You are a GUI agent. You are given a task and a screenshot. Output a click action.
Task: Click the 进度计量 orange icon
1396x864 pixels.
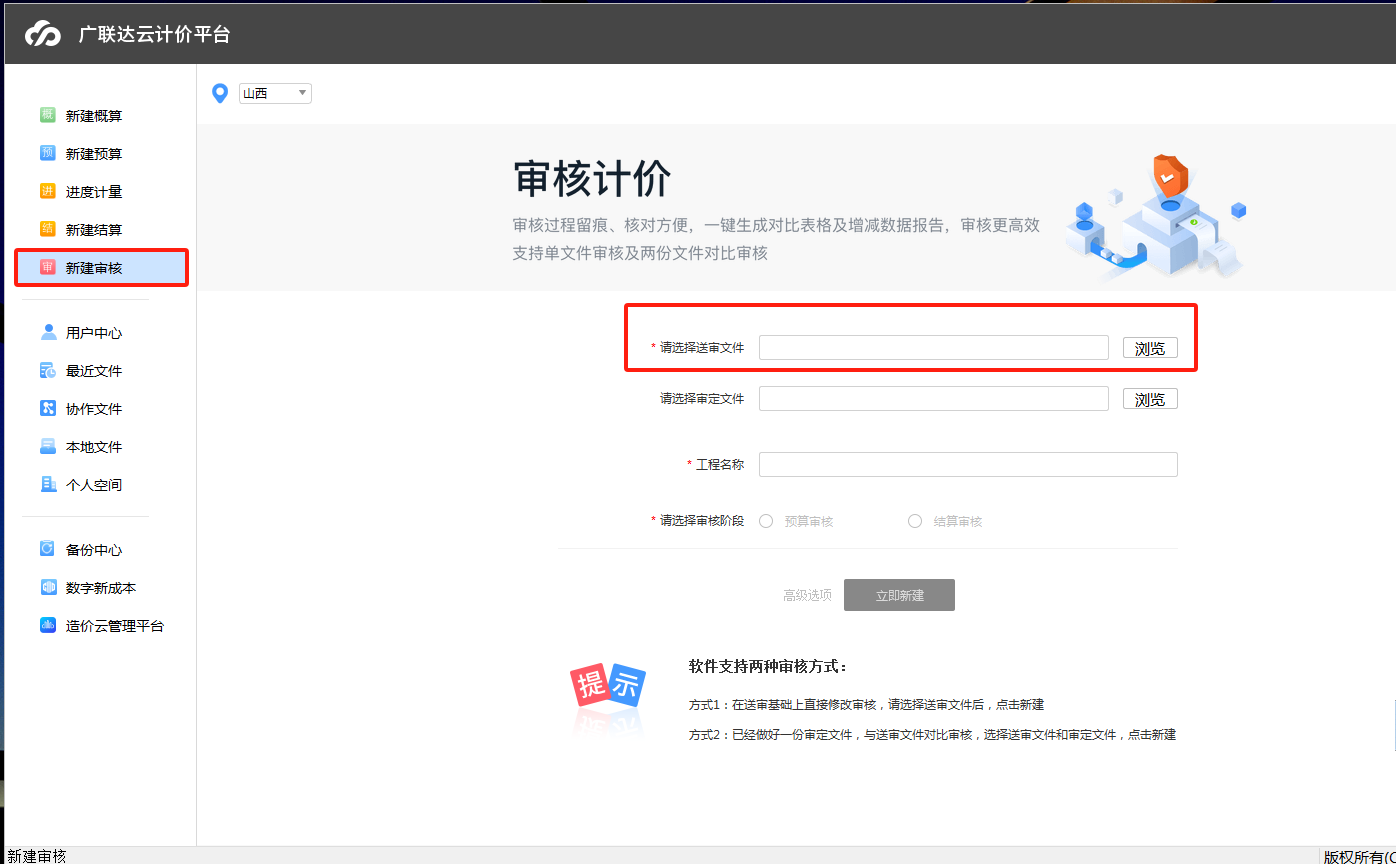[47, 191]
